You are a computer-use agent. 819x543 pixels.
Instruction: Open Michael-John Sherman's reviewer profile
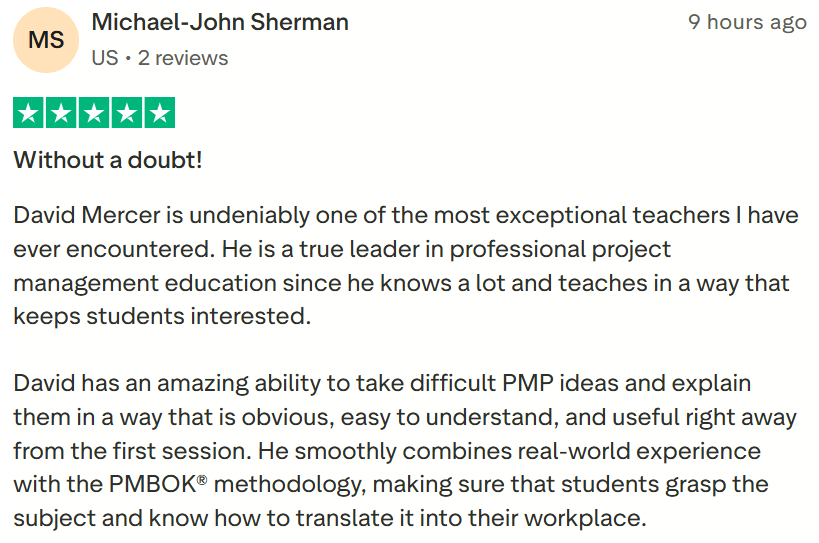point(219,22)
